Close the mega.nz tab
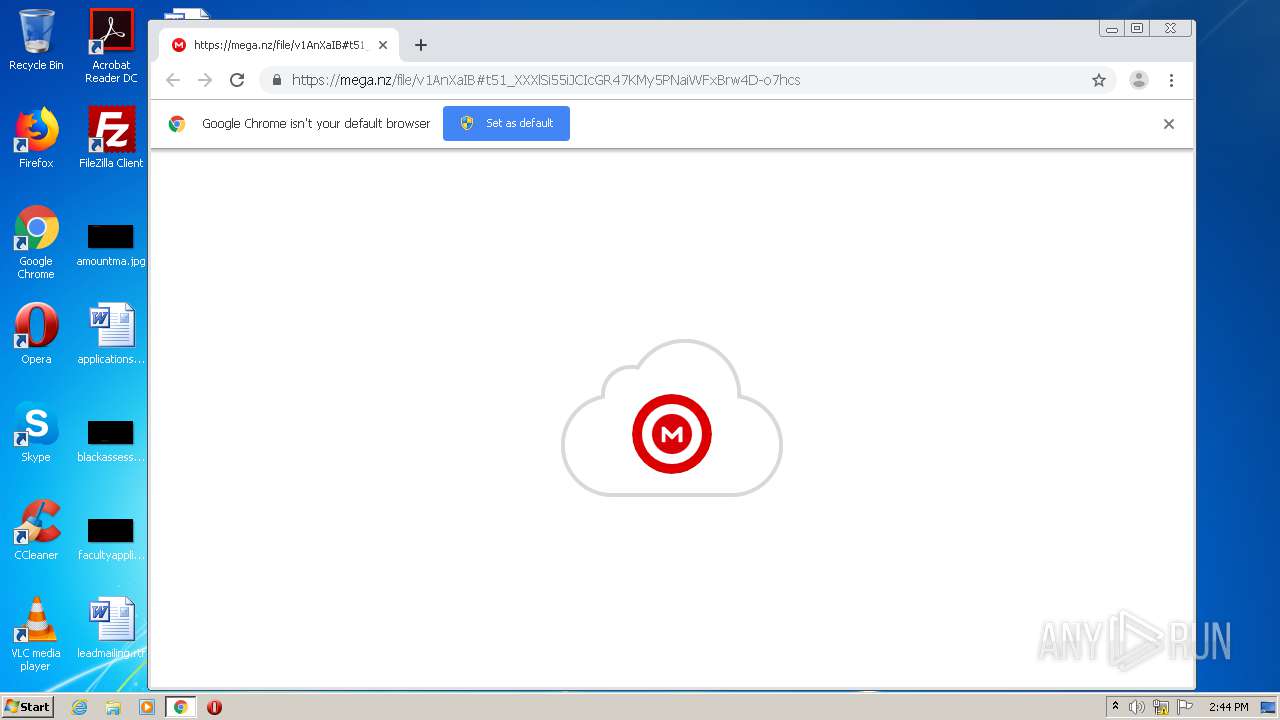Image resolution: width=1280 pixels, height=720 pixels. tap(383, 45)
